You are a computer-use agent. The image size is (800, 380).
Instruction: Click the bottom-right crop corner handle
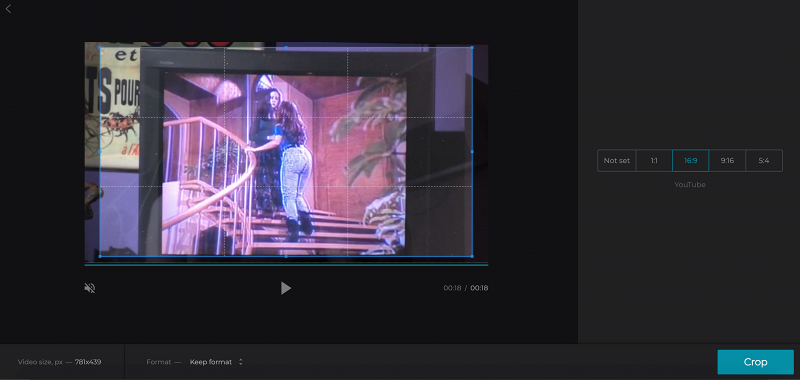click(x=472, y=256)
